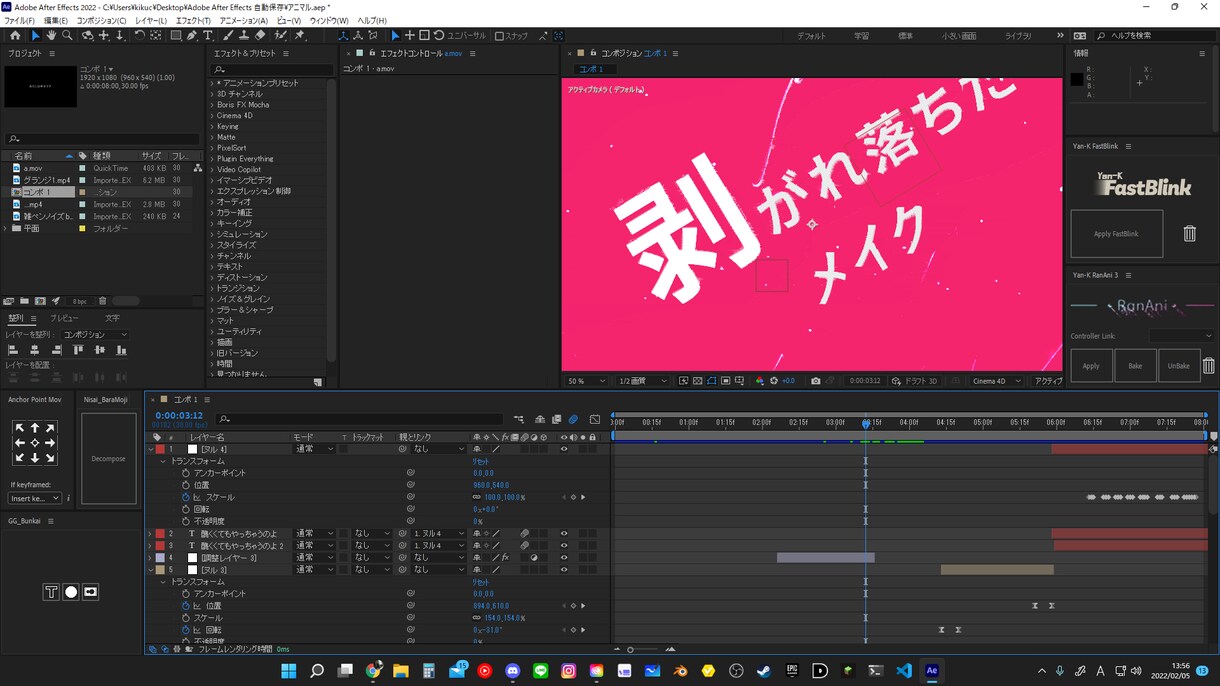The width and height of the screenshot is (1220, 686).
Task: Select the Home icon in the toolbar
Action: click(x=14, y=36)
